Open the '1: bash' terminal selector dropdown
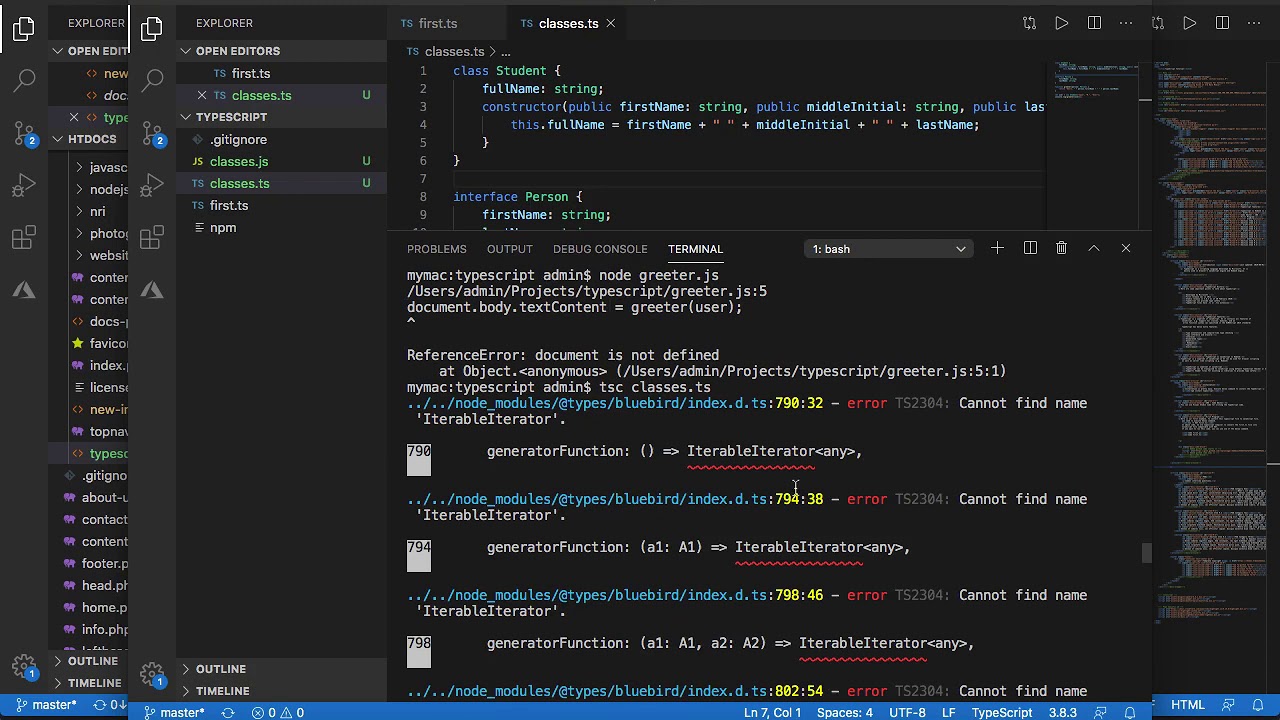The image size is (1280, 720). pyautogui.click(x=888, y=249)
